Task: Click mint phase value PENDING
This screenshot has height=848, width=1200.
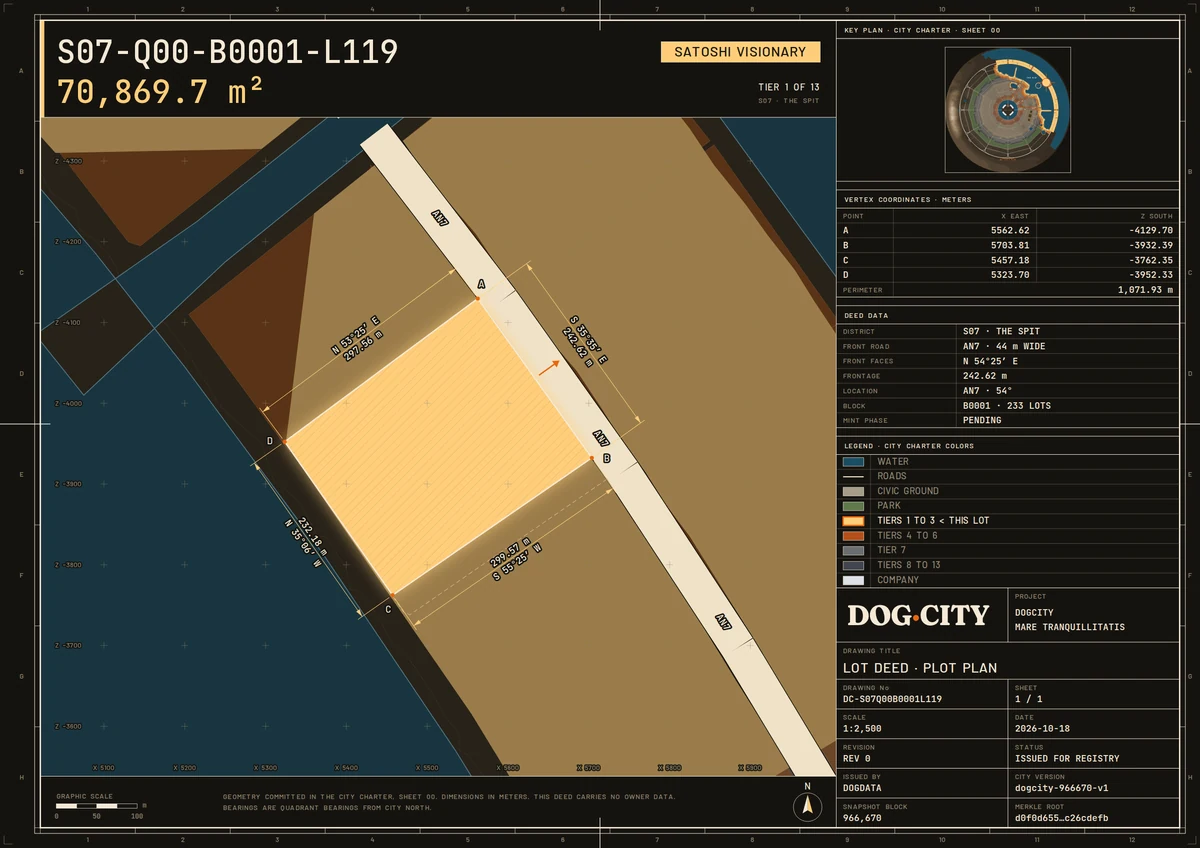Action: (982, 421)
